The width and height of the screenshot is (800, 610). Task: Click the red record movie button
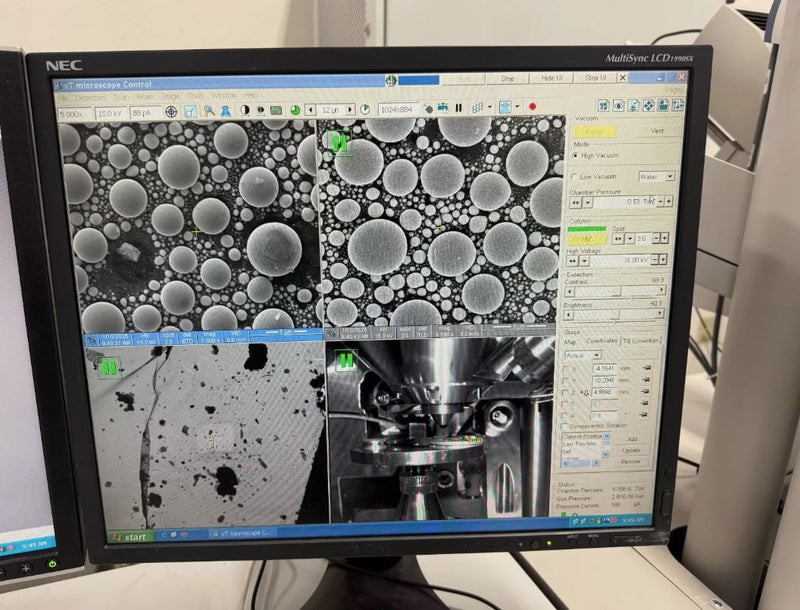(533, 107)
